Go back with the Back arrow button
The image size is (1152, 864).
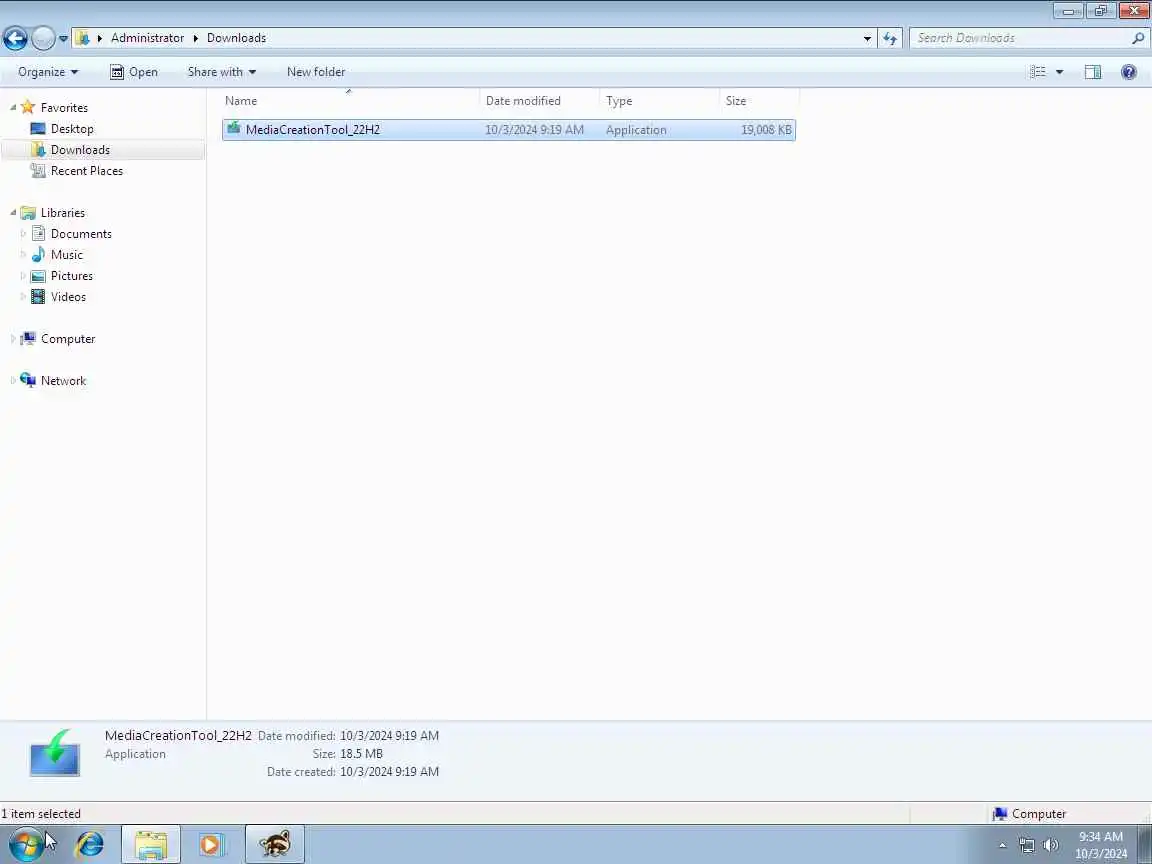(15, 38)
